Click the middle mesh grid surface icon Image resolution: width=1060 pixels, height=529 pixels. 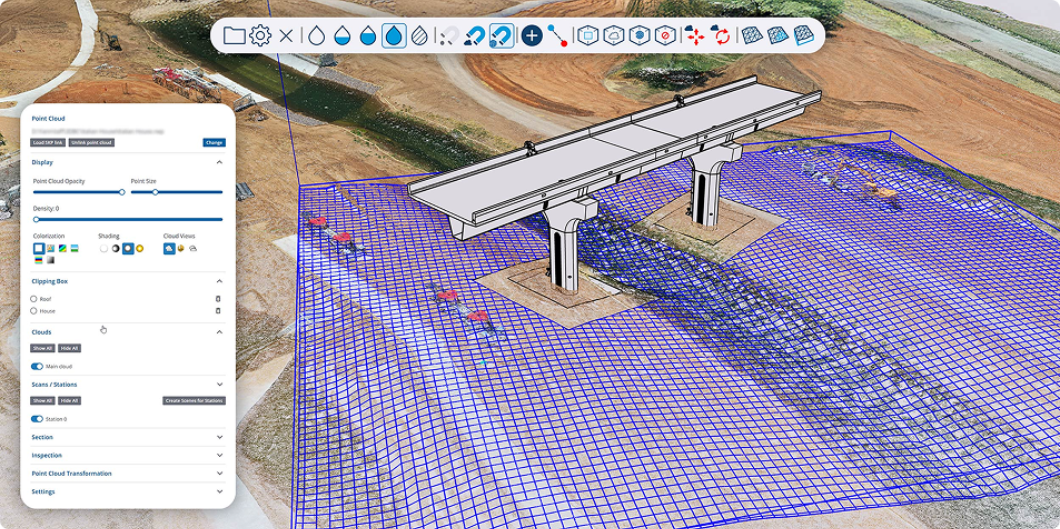pos(777,35)
